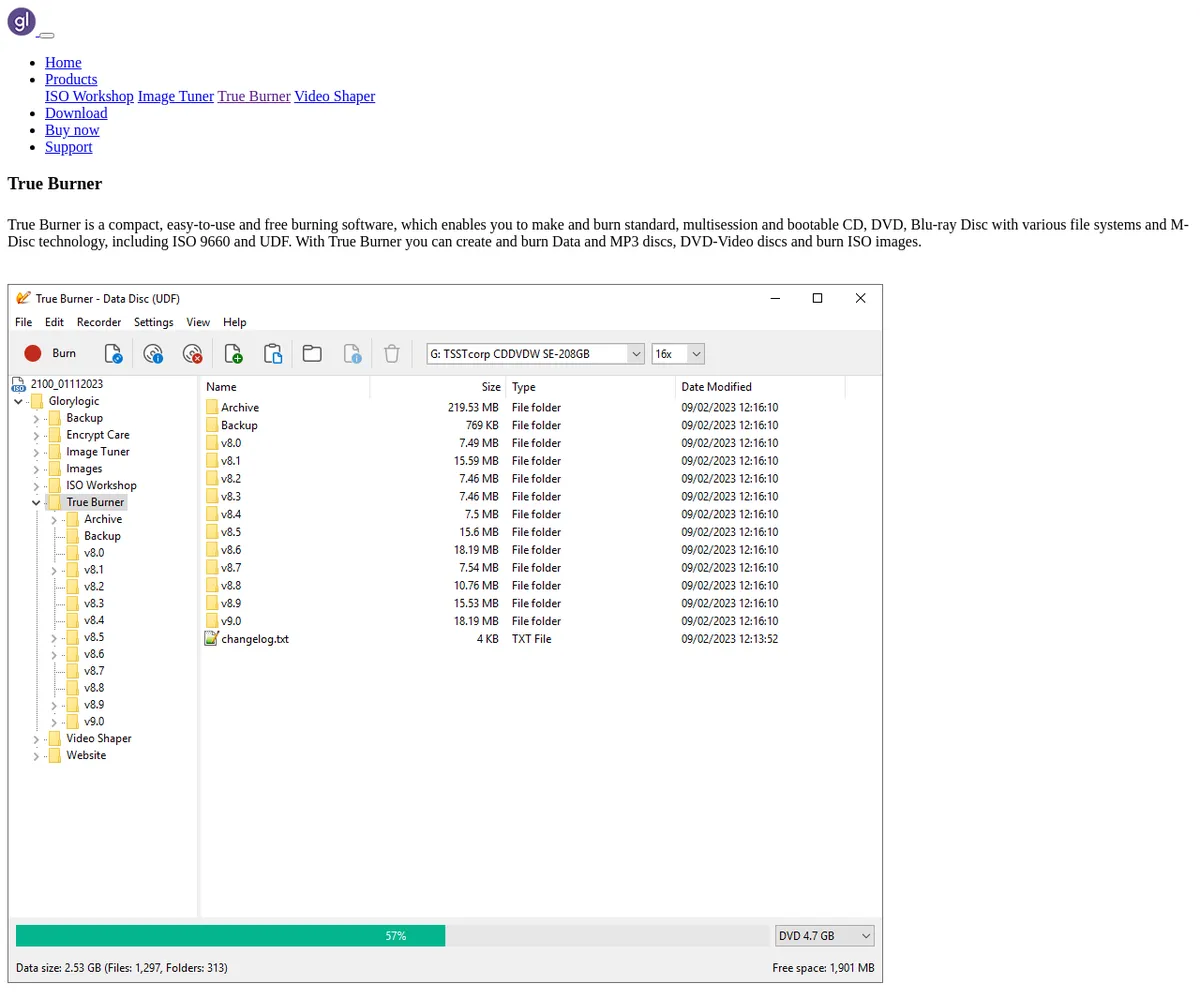The height and width of the screenshot is (1000, 1200).
Task: Click the paste clipboard toolbar icon
Action: (273, 353)
